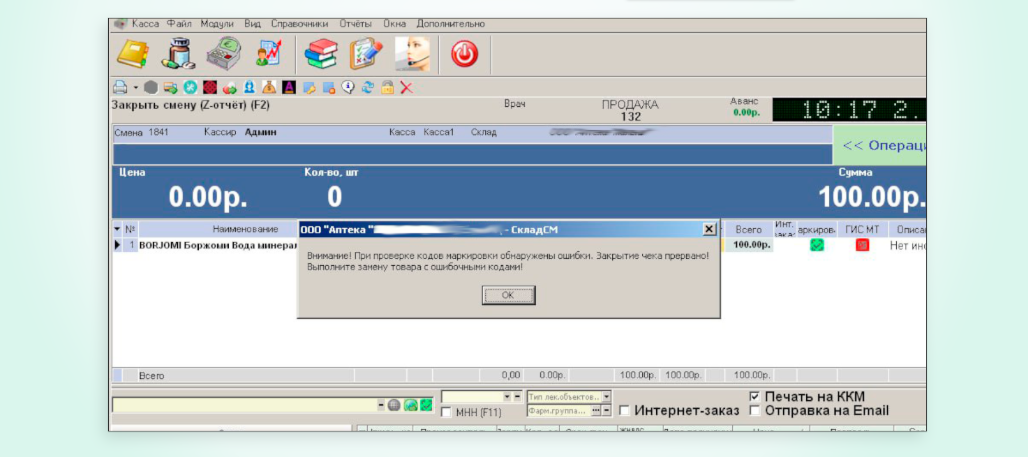Open the stacked books reference icon
This screenshot has width=1028, height=457.
click(x=321, y=53)
